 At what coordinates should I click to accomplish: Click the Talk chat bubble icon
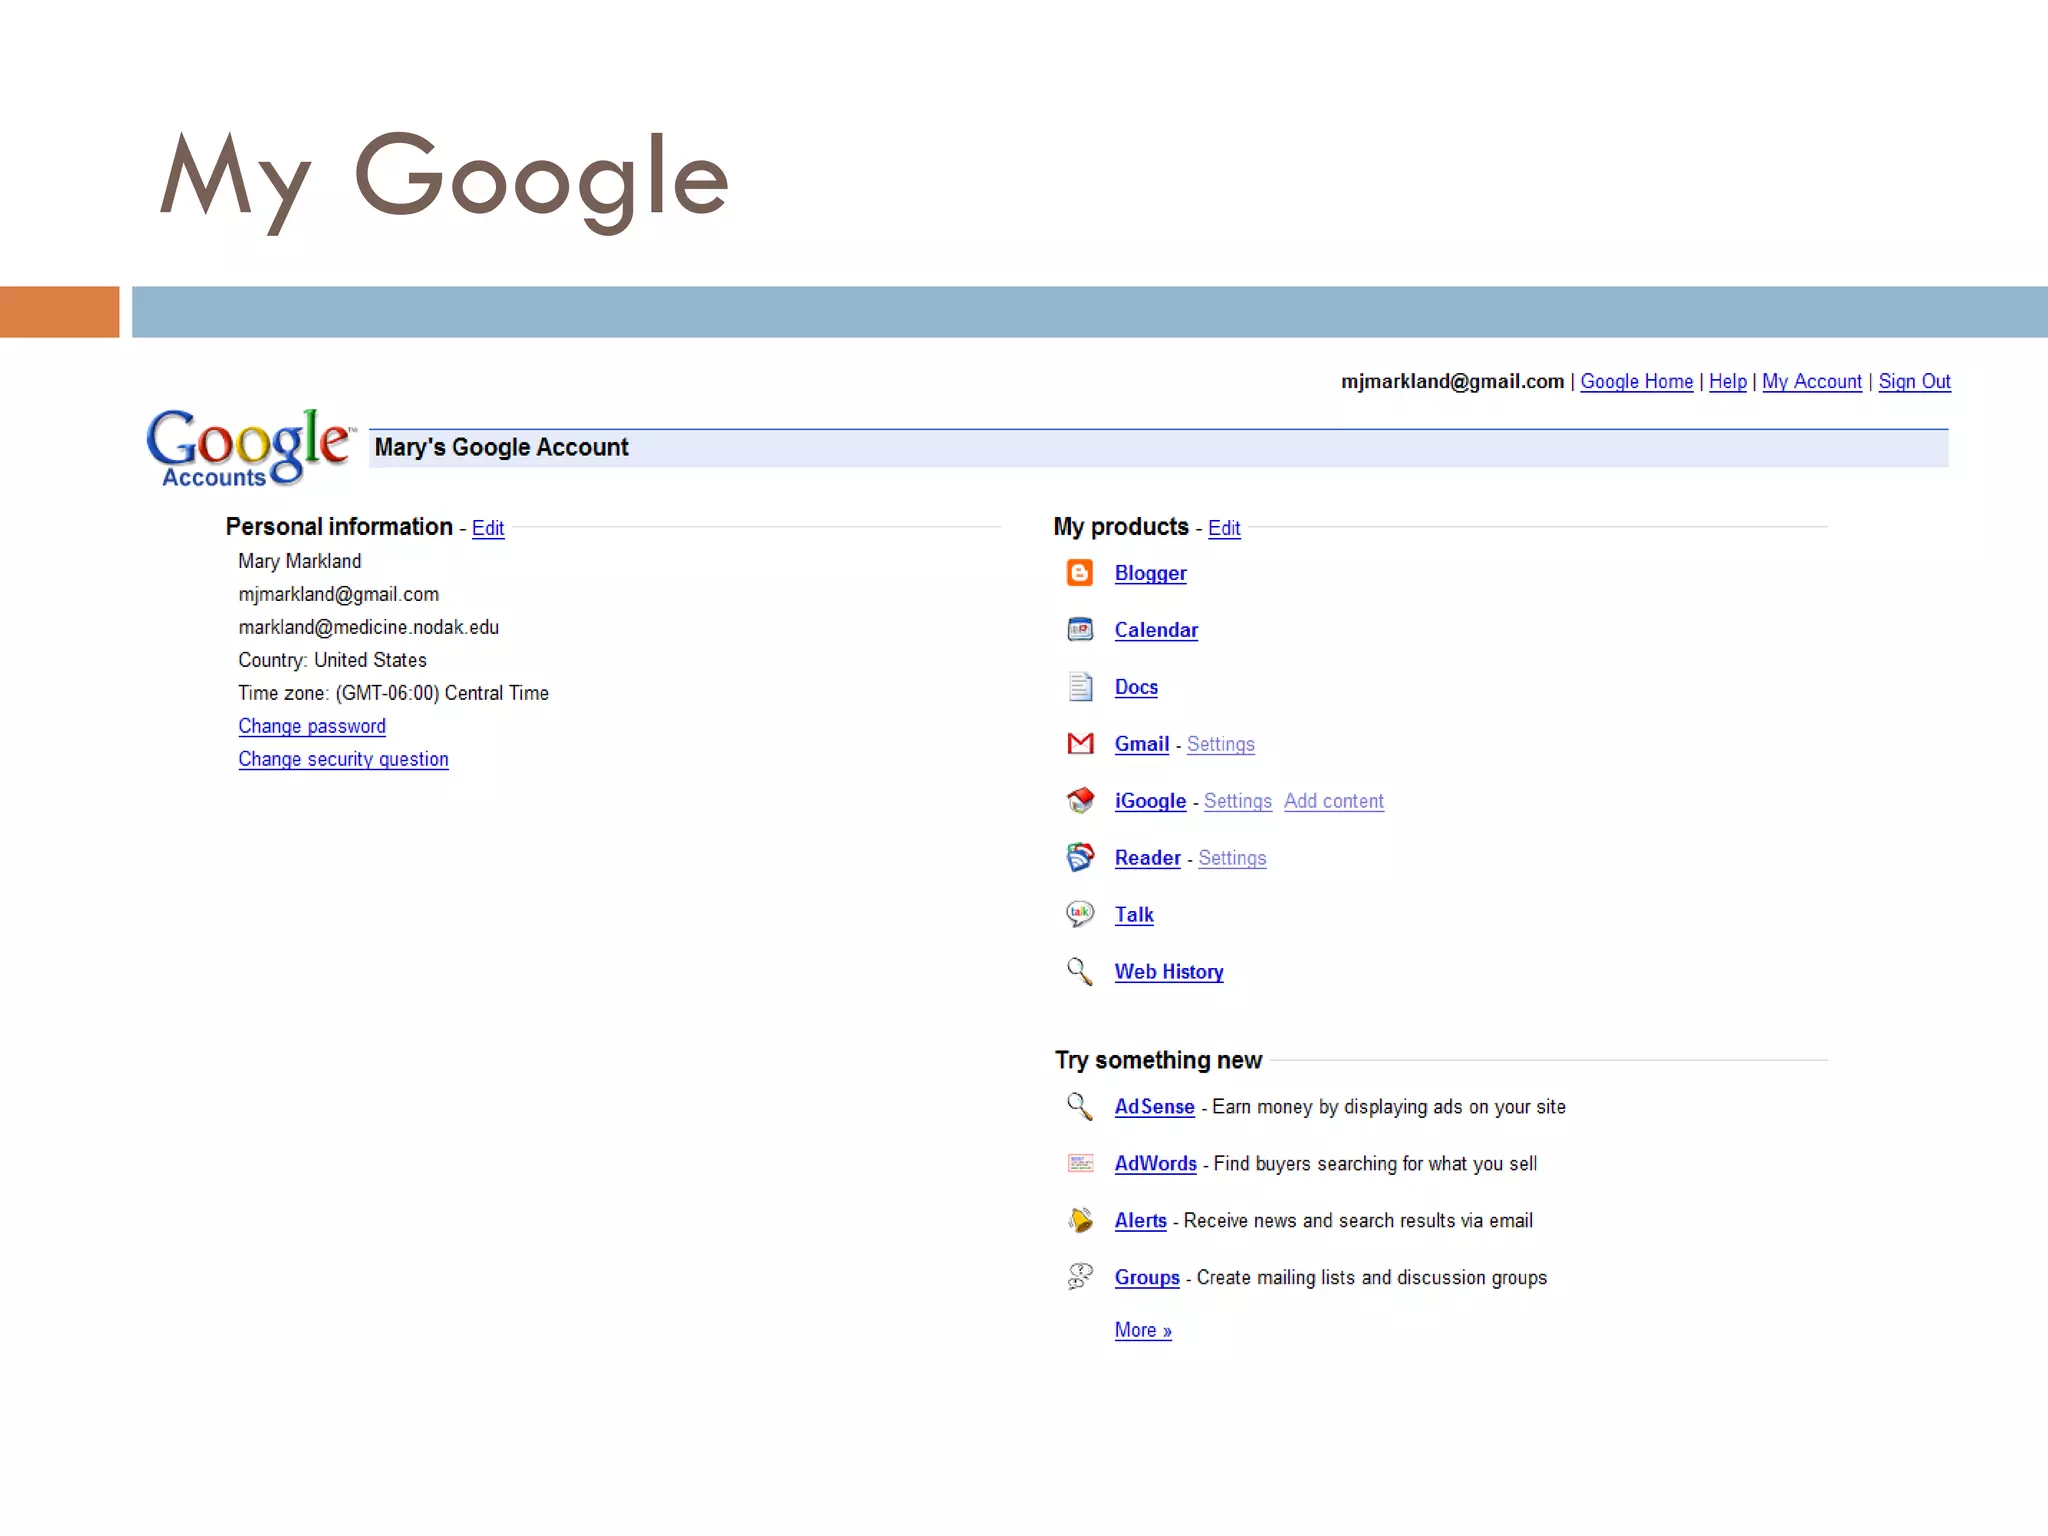pyautogui.click(x=1080, y=914)
